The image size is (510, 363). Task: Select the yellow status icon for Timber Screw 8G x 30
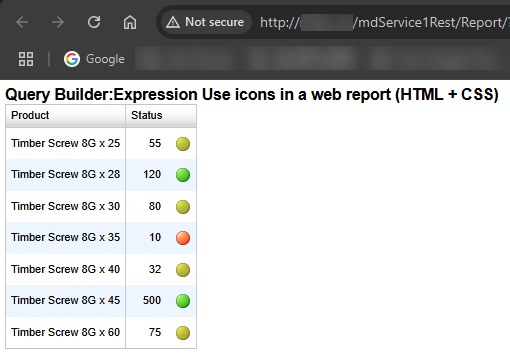click(x=183, y=207)
